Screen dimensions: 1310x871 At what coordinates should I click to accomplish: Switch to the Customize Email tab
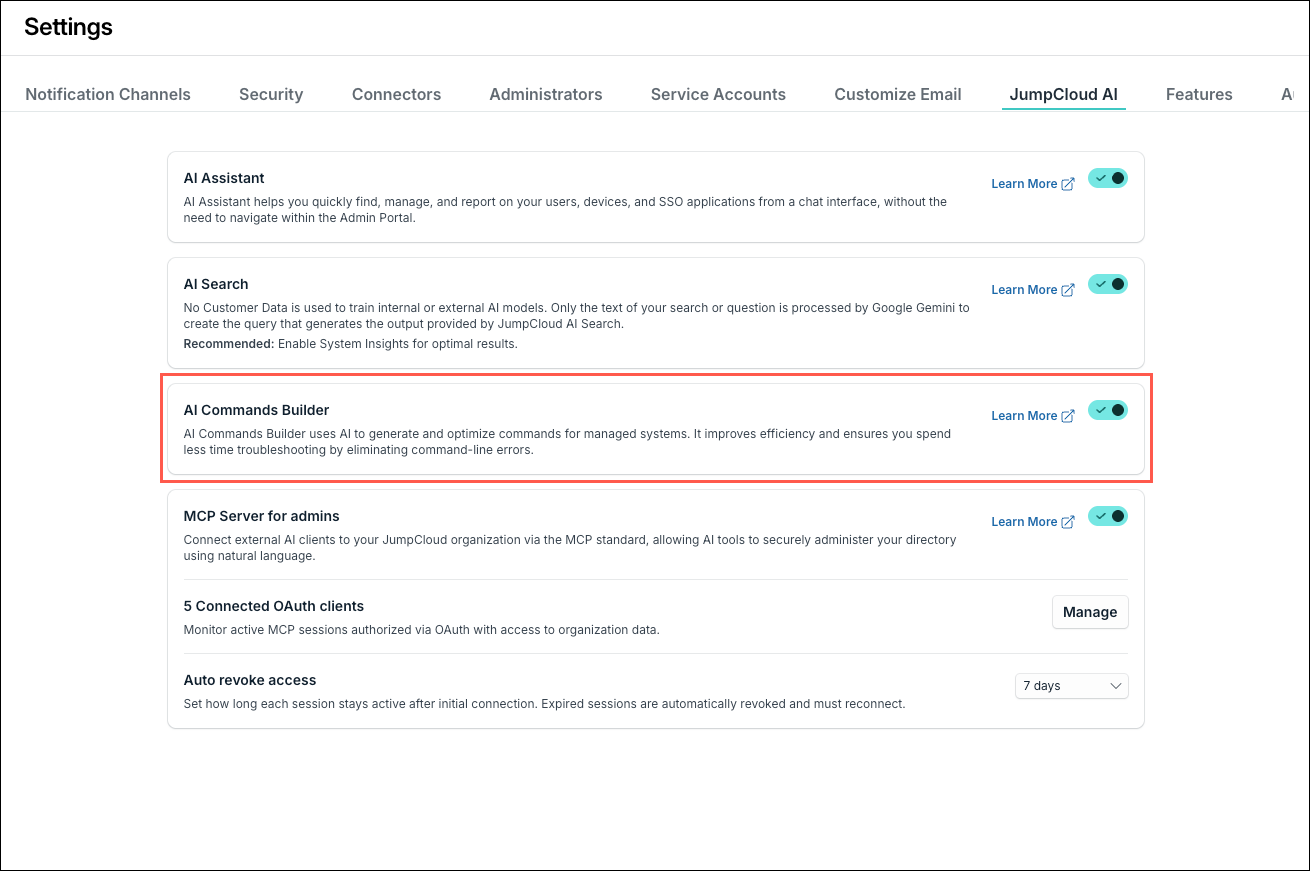point(898,94)
